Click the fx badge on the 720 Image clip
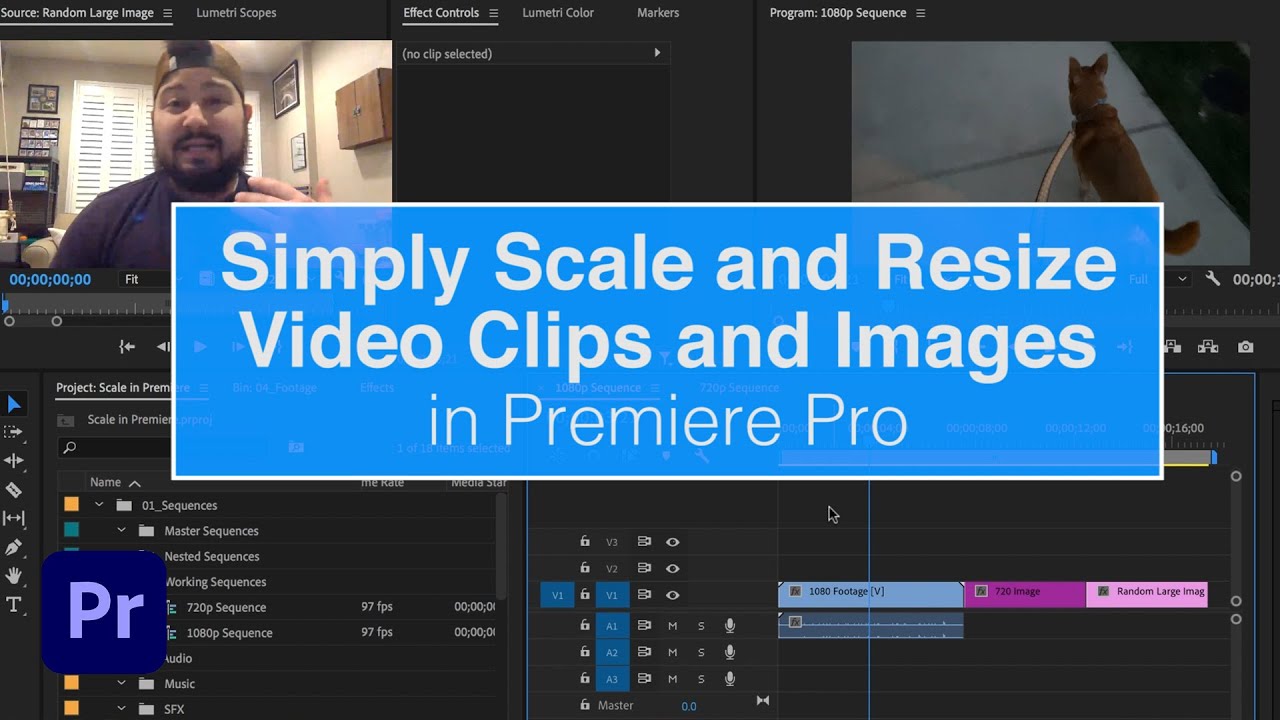Screen dimensions: 1280x720 (x=981, y=591)
